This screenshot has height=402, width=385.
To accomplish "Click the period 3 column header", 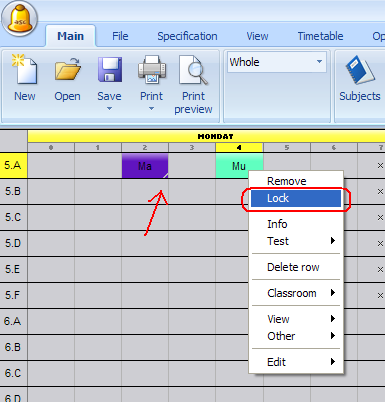I will [192, 147].
